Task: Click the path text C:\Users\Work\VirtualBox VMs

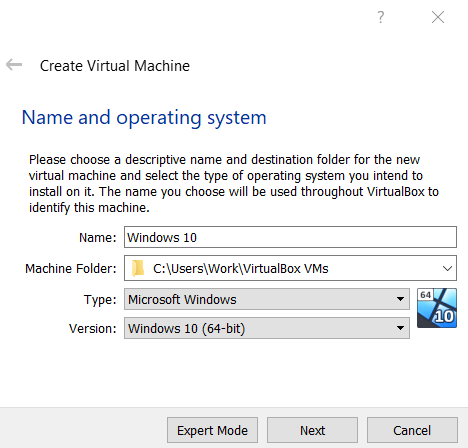Action: click(x=241, y=269)
